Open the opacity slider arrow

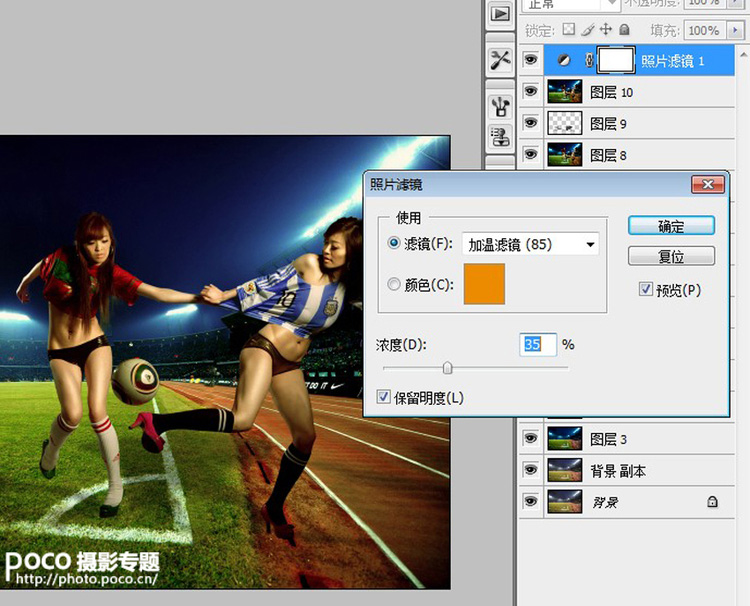[735, 3]
